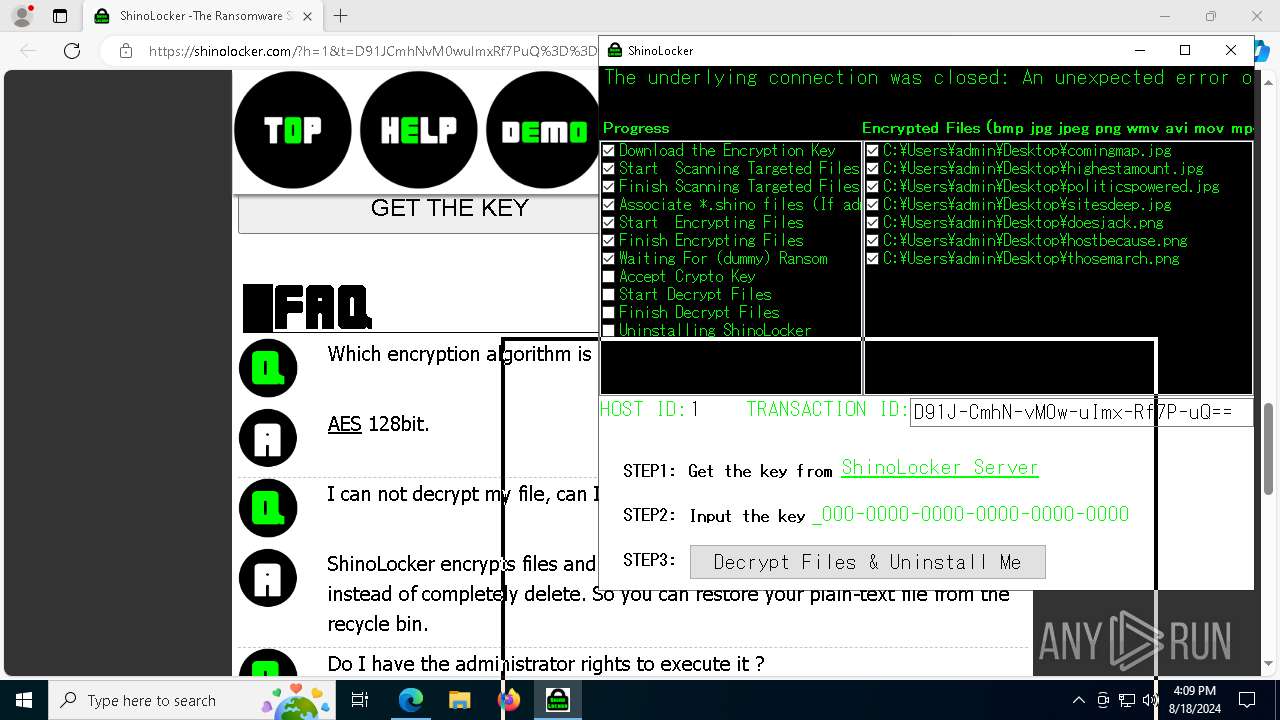Open Firefox from taskbar

tap(509, 700)
